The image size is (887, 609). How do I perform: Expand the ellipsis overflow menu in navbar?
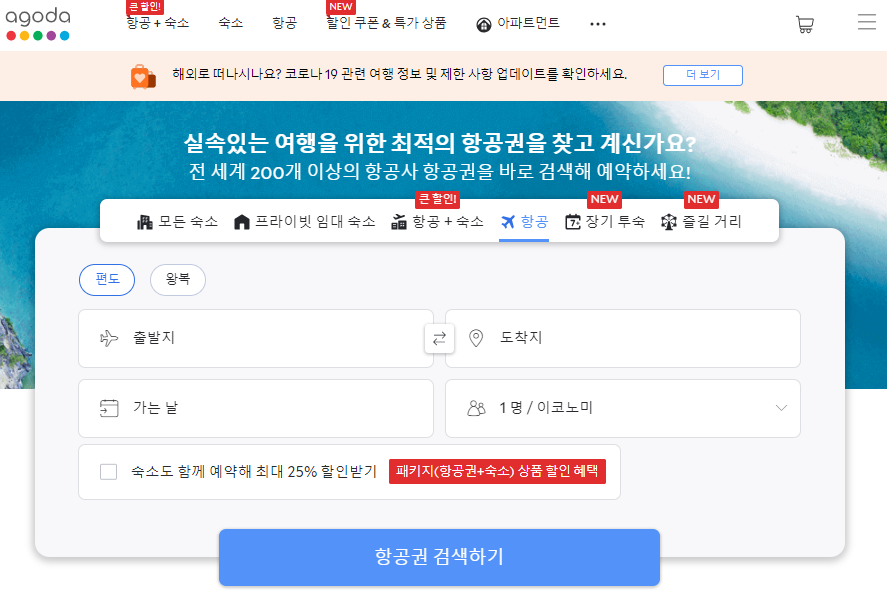598,23
